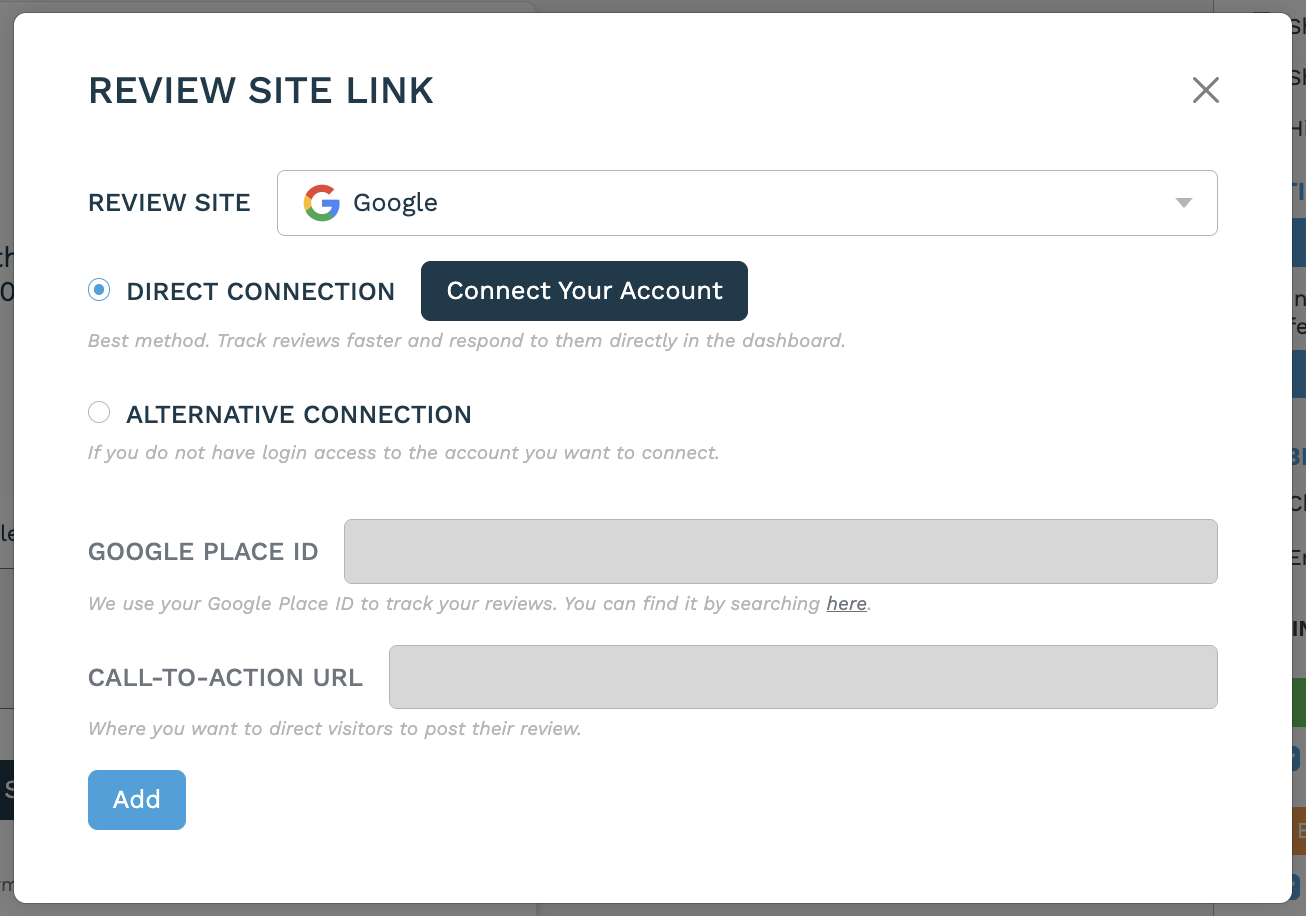Select the Direct Connection radio button

point(99,290)
